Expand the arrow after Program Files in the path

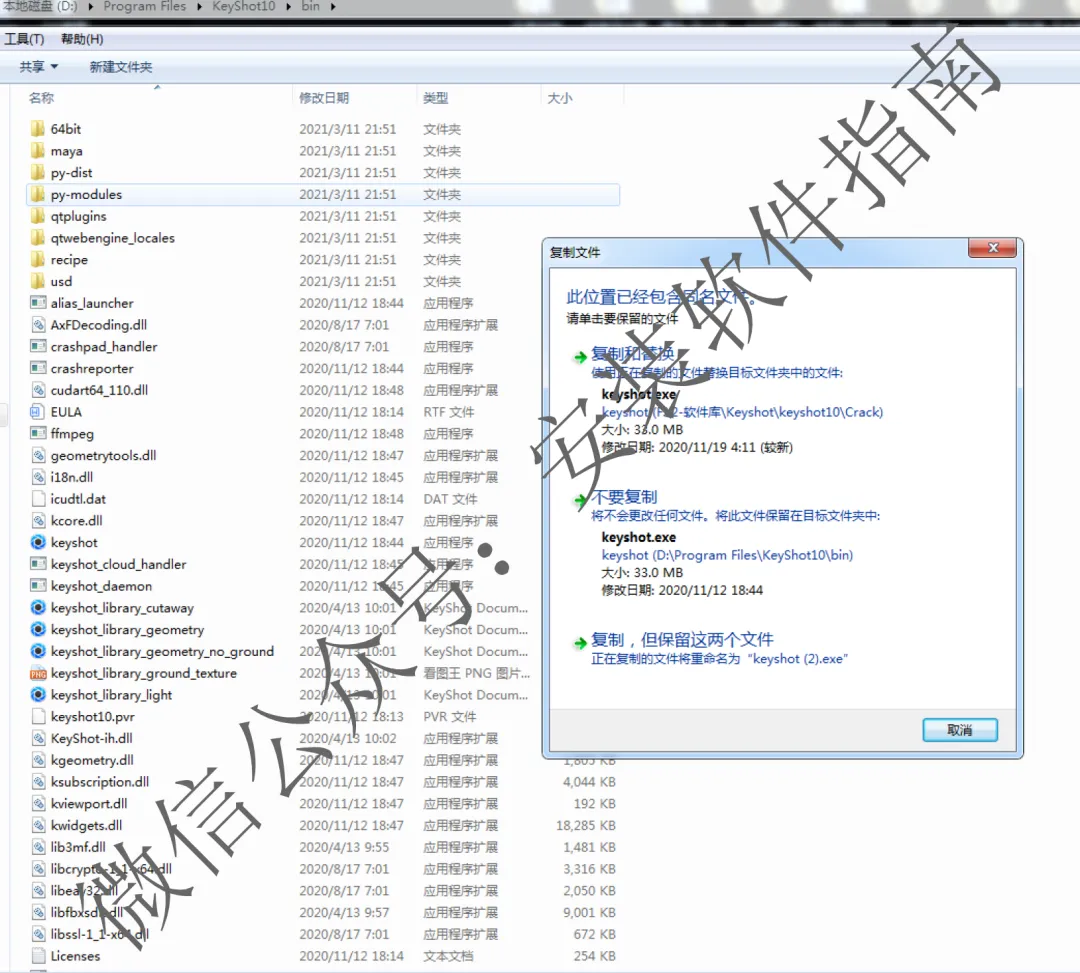pos(198,7)
